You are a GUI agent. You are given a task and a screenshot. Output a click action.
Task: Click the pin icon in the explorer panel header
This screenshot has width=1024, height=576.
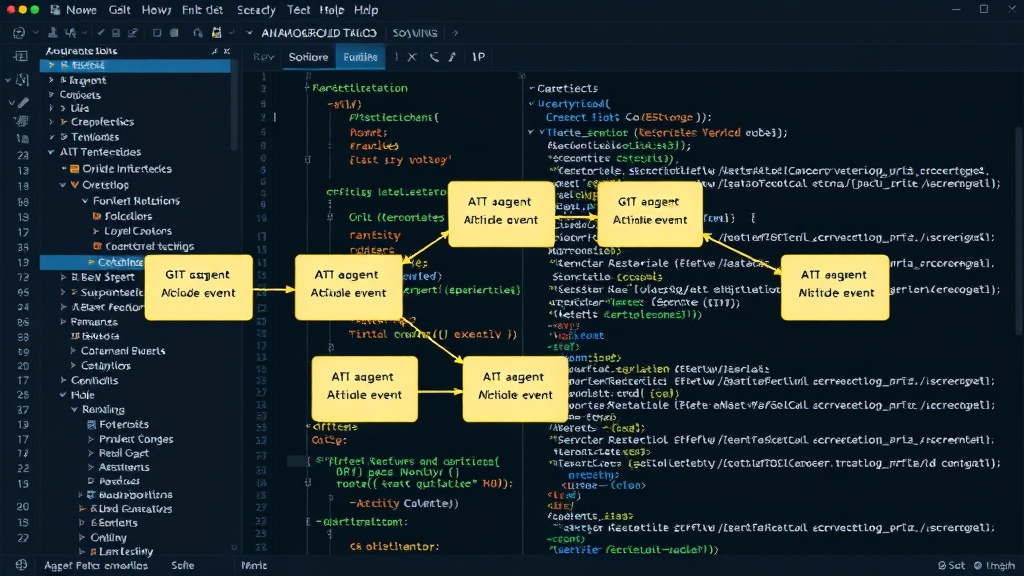214,51
